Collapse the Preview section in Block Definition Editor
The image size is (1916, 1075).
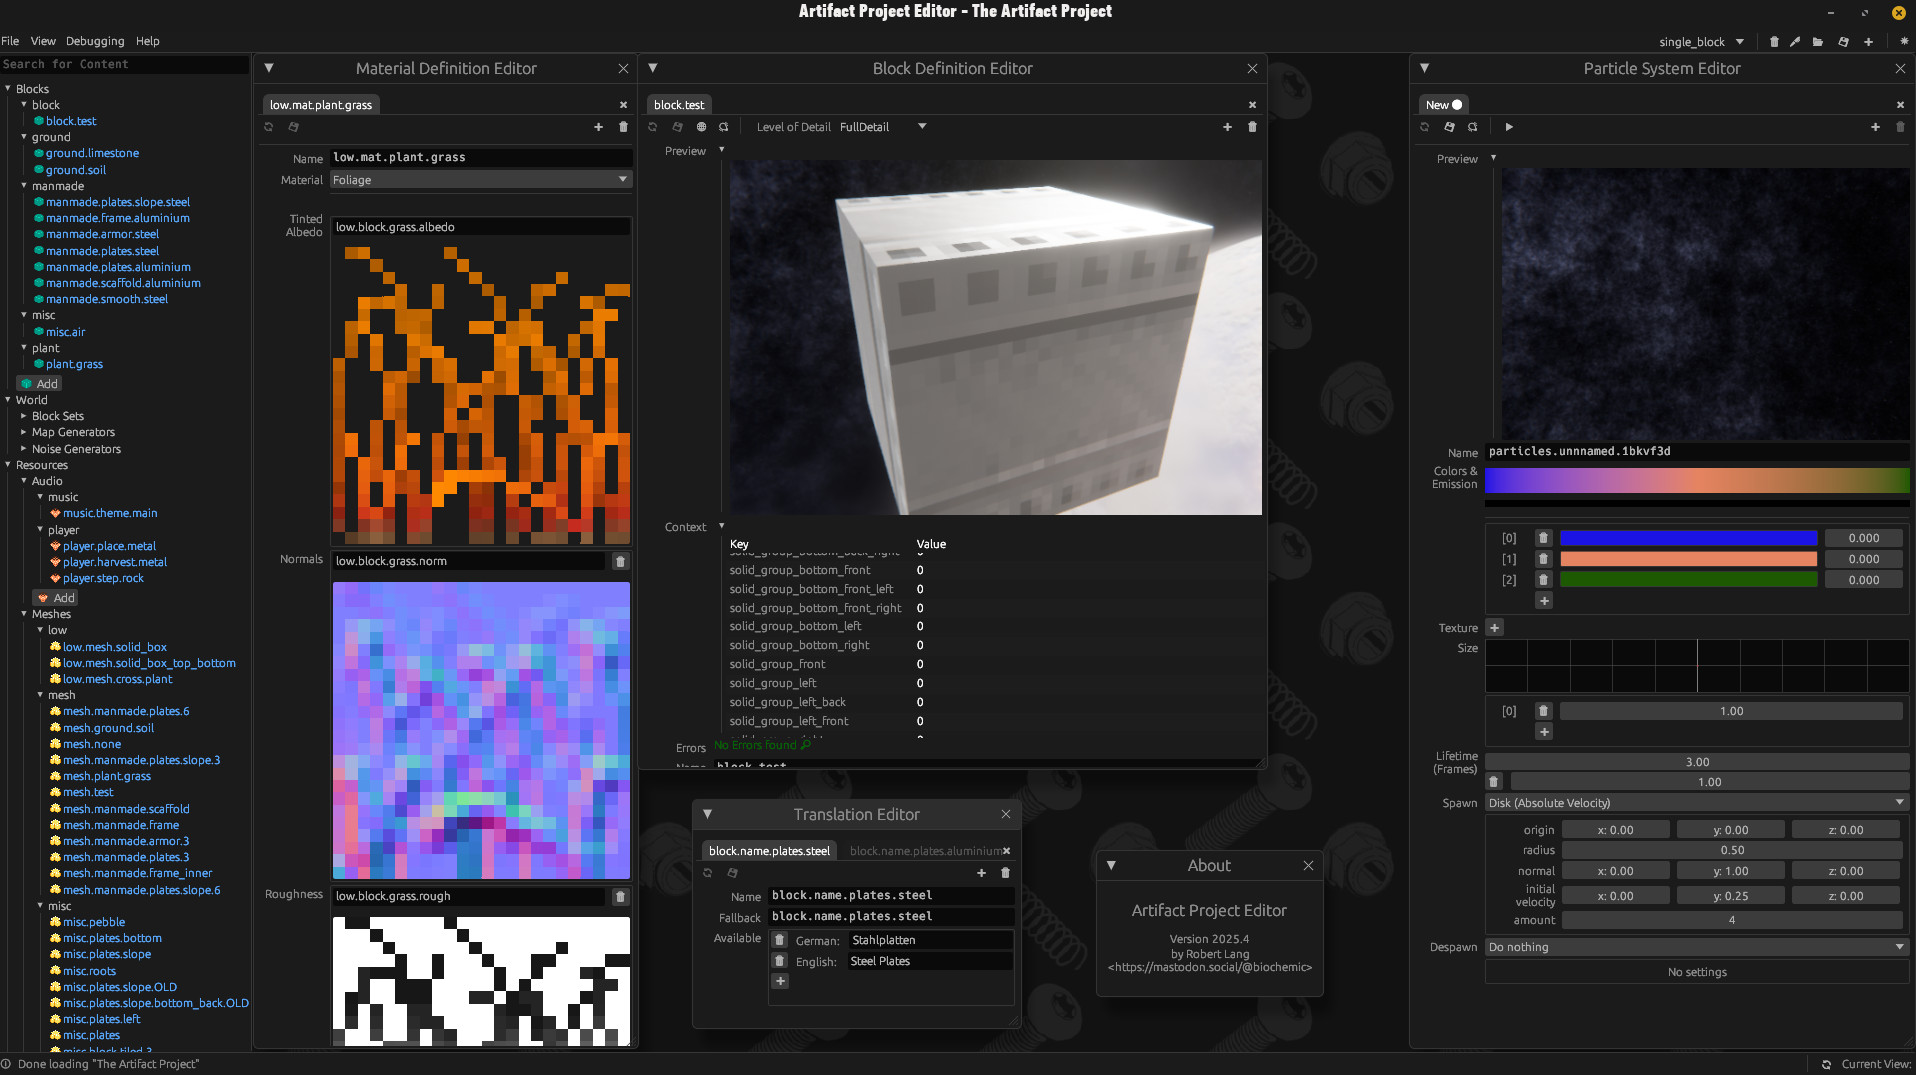tap(721, 150)
